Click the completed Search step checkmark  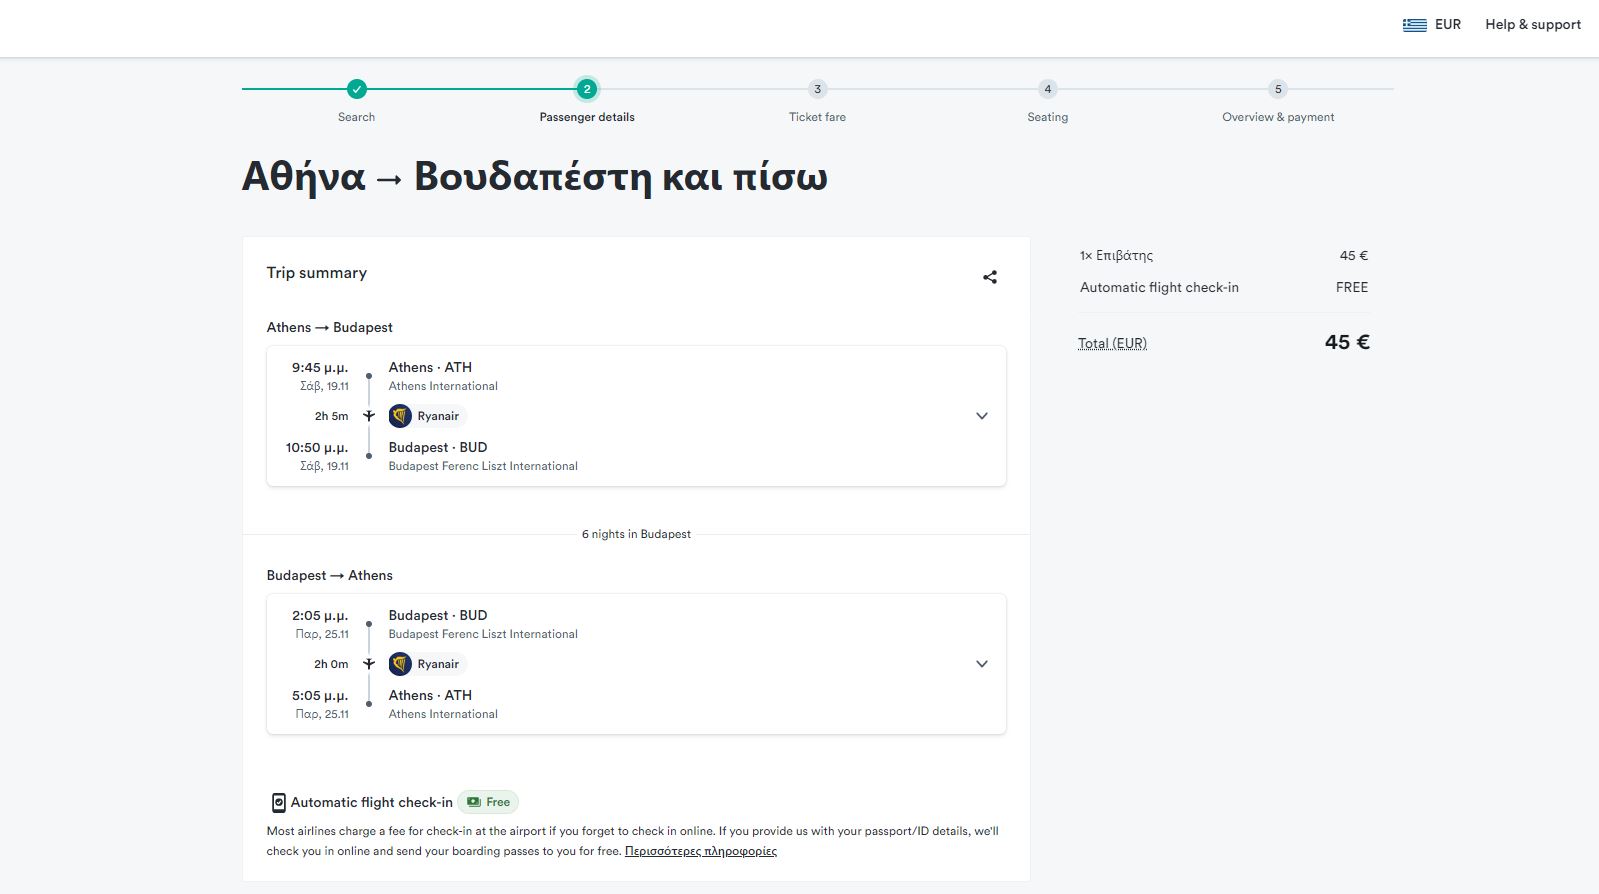(357, 89)
